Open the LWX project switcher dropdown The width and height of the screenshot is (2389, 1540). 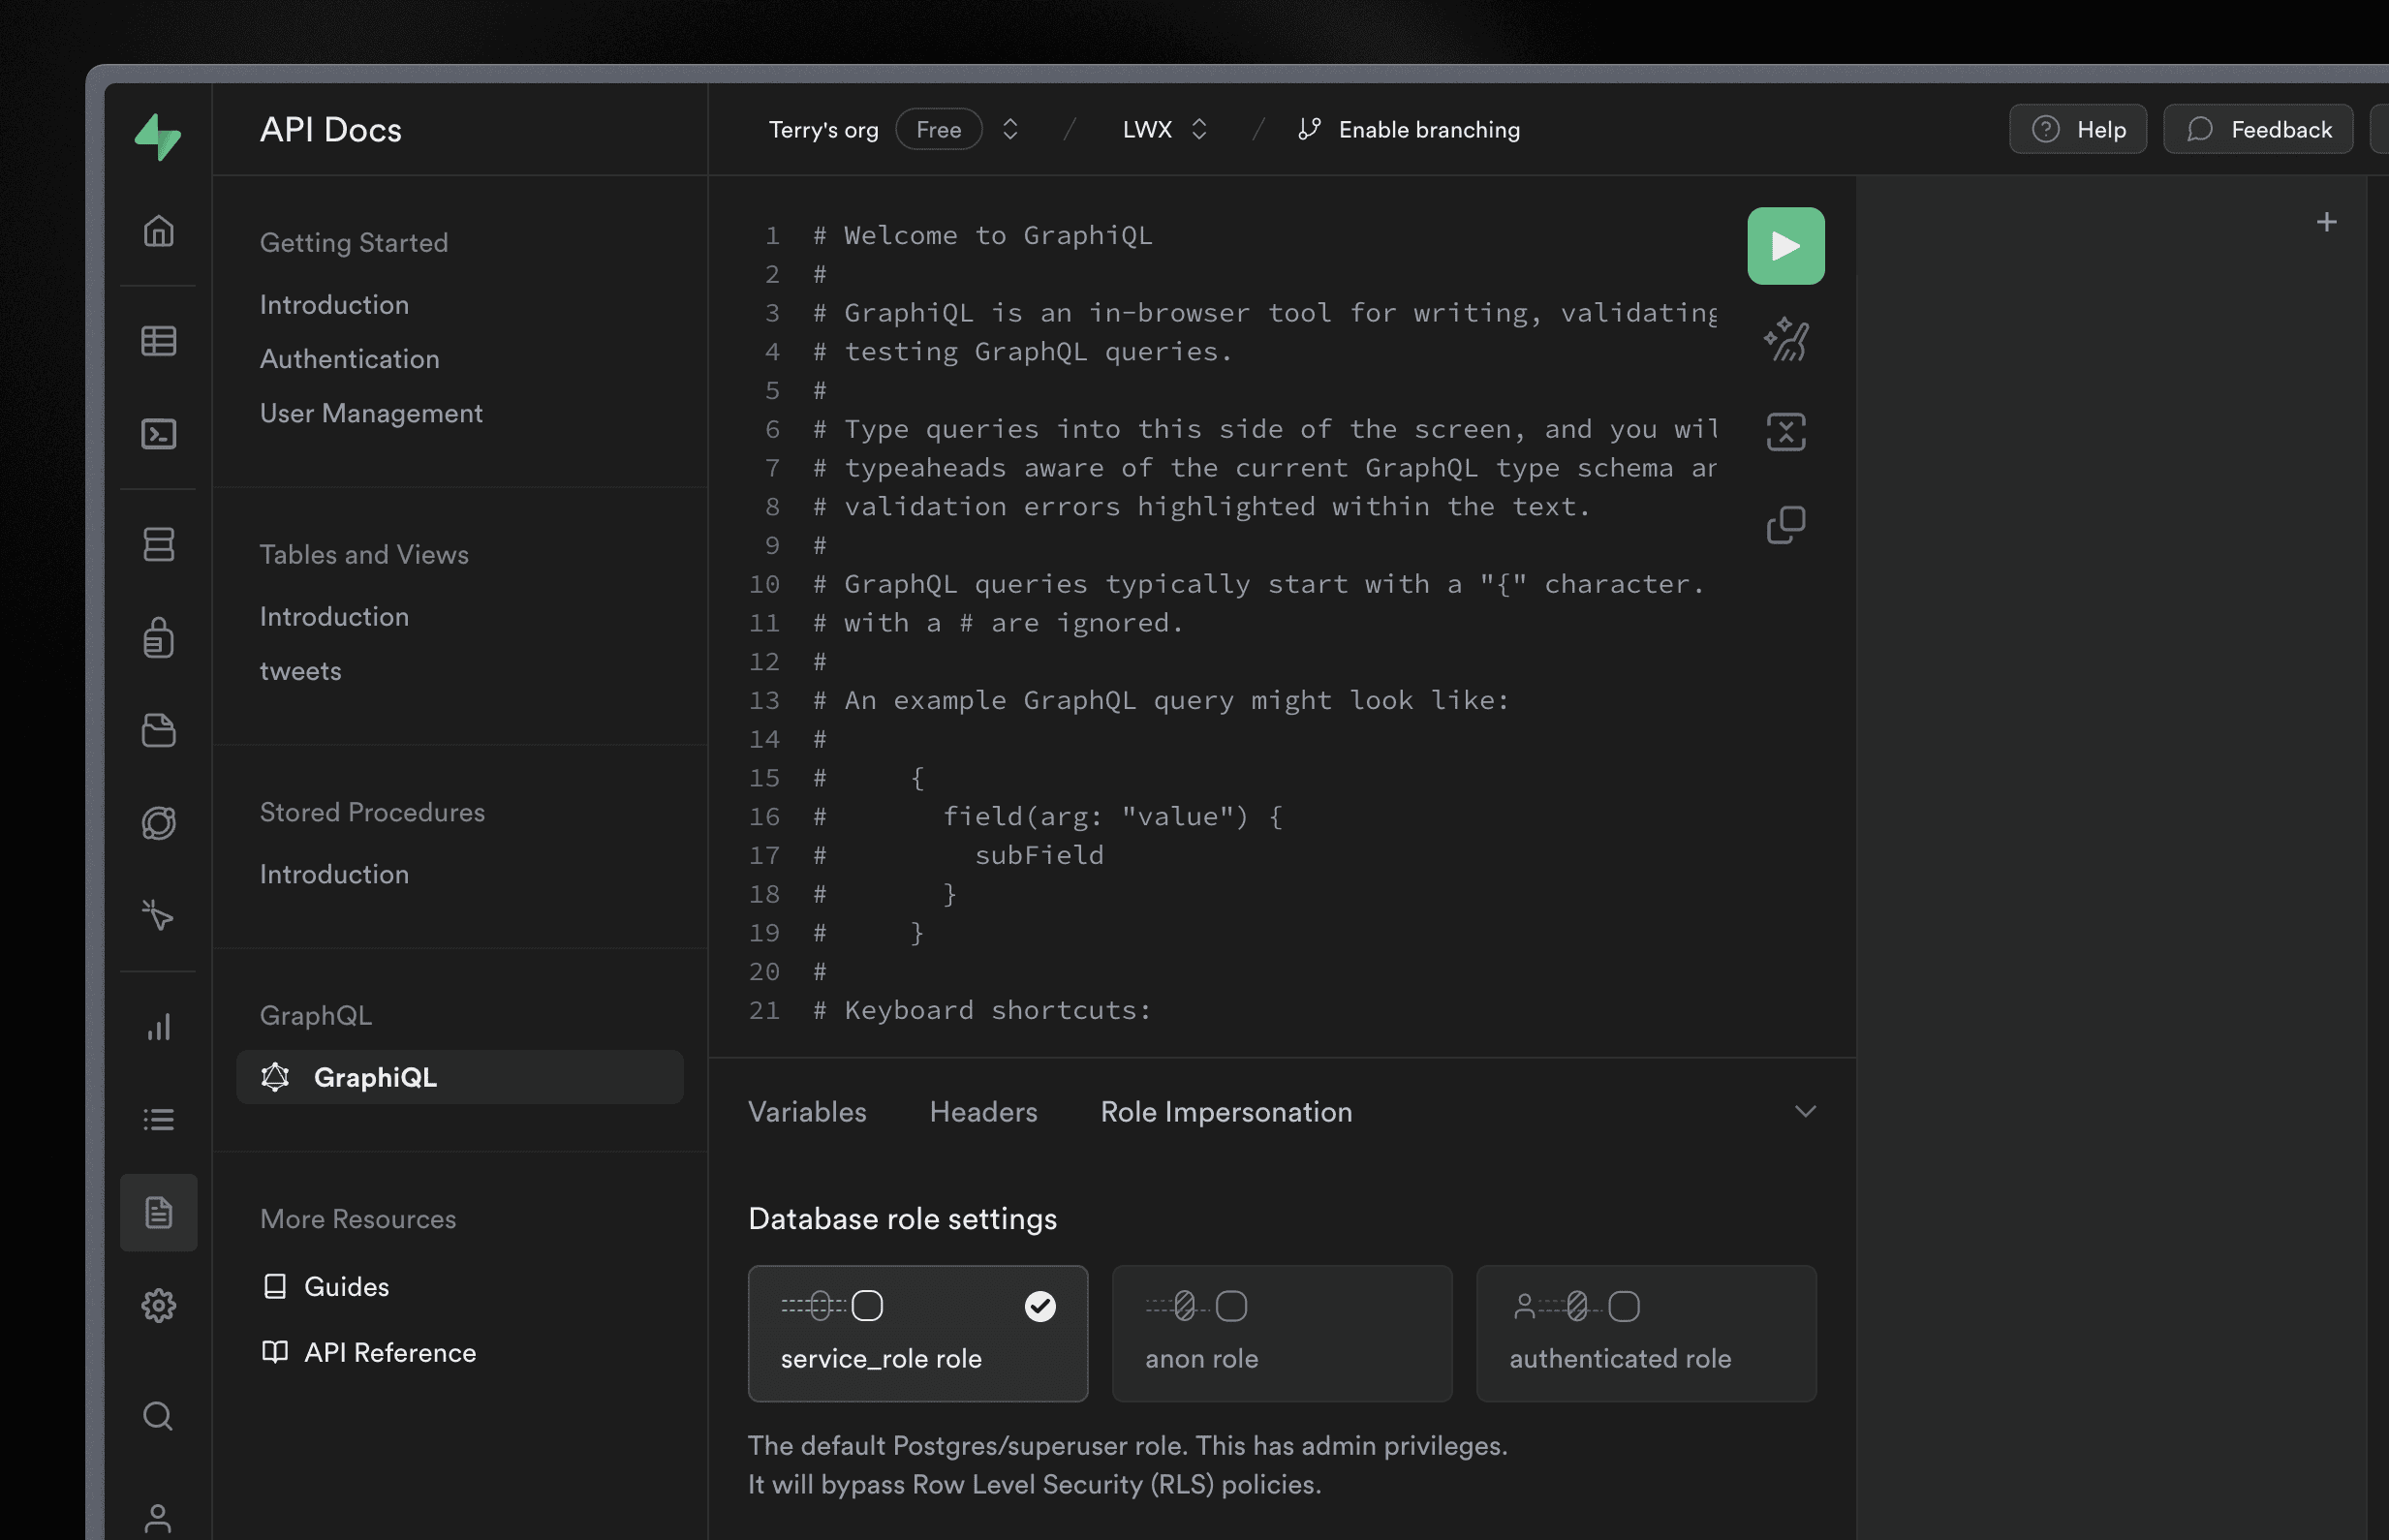tap(1165, 130)
